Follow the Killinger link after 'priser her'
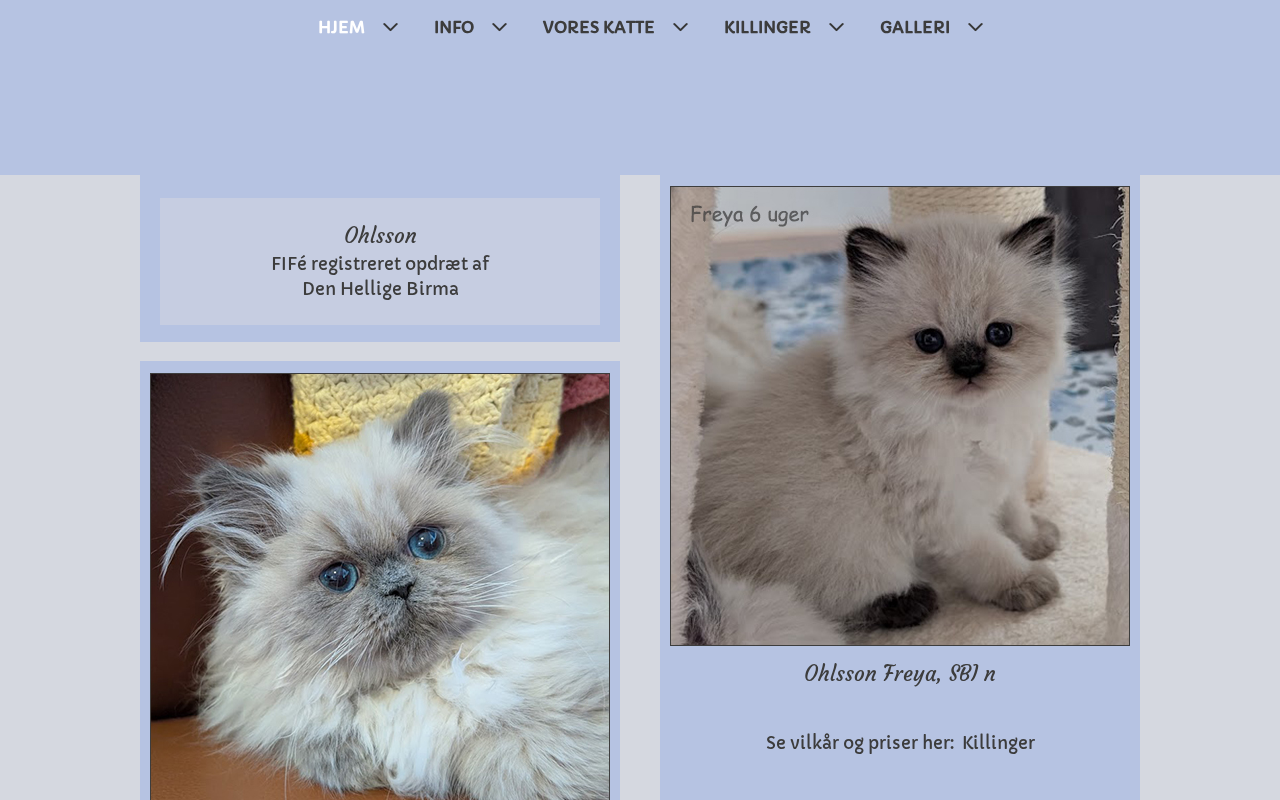This screenshot has width=1280, height=800. tap(998, 743)
